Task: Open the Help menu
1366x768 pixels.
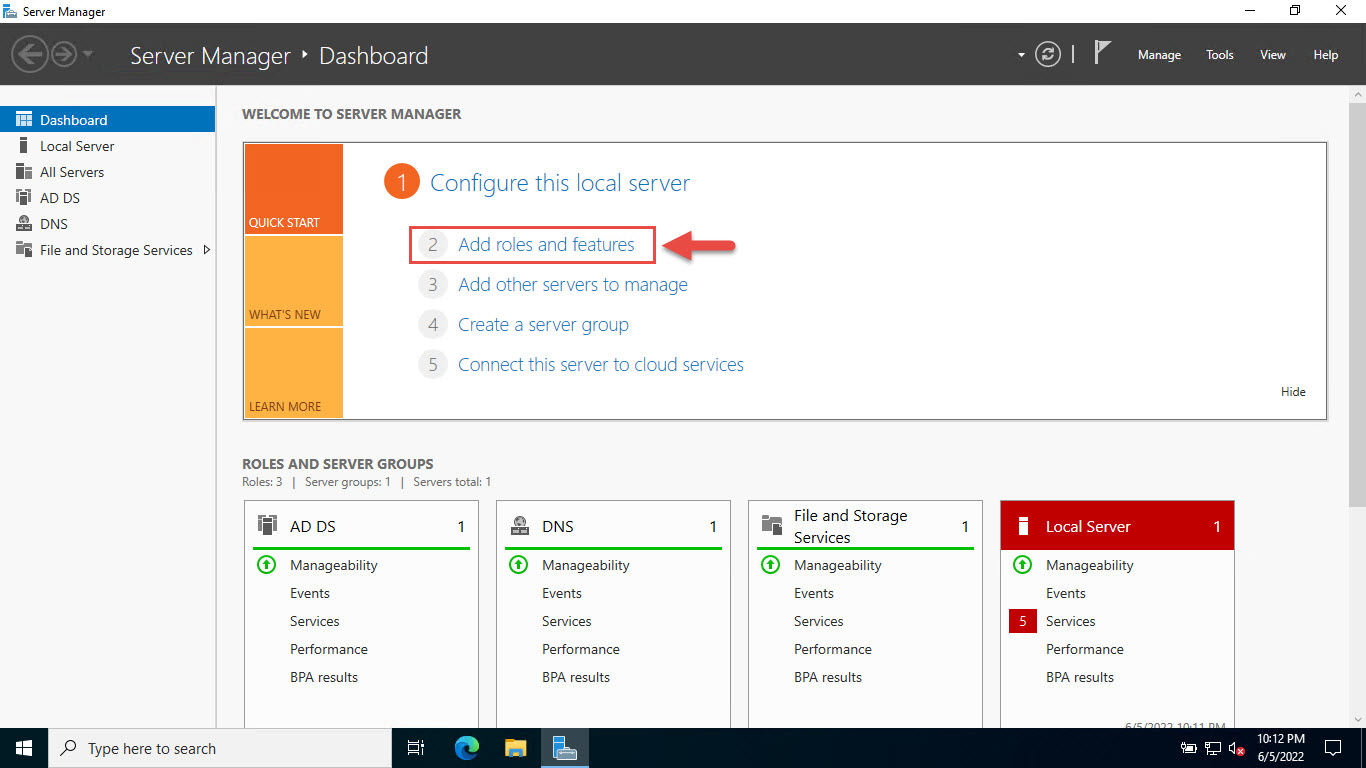Action: coord(1326,55)
